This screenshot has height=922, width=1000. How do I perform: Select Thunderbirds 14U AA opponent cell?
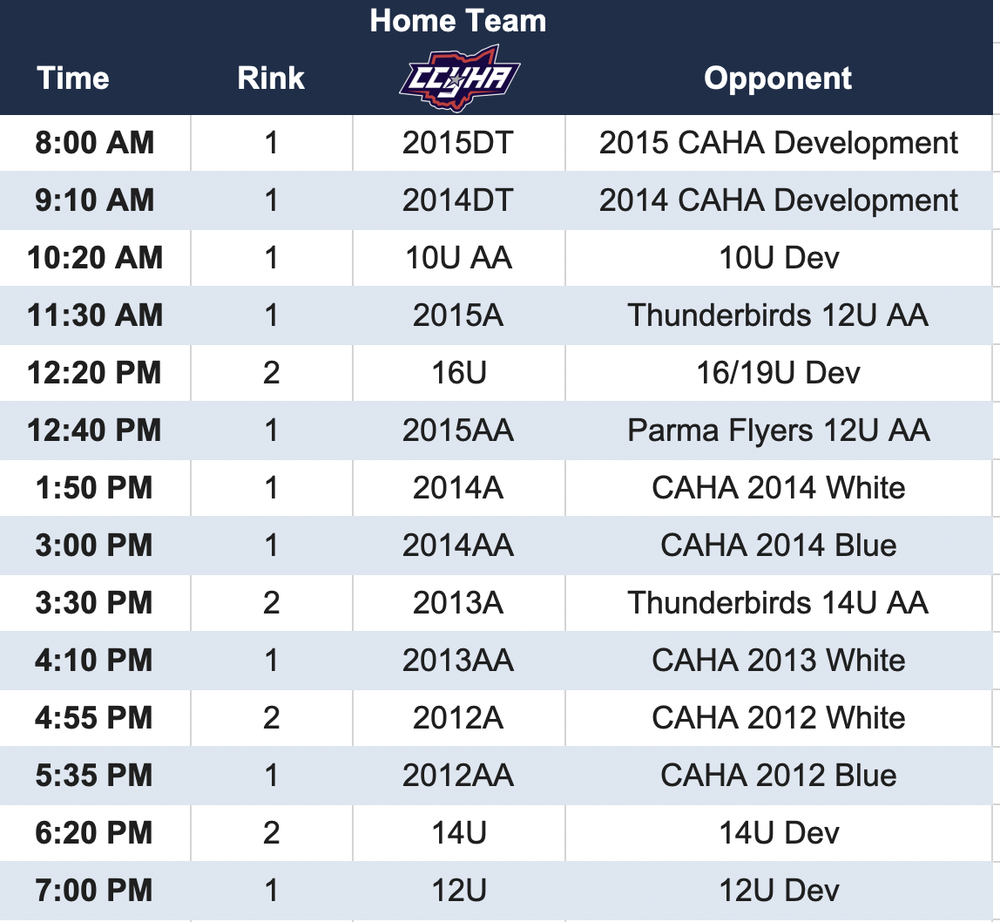[x=779, y=603]
